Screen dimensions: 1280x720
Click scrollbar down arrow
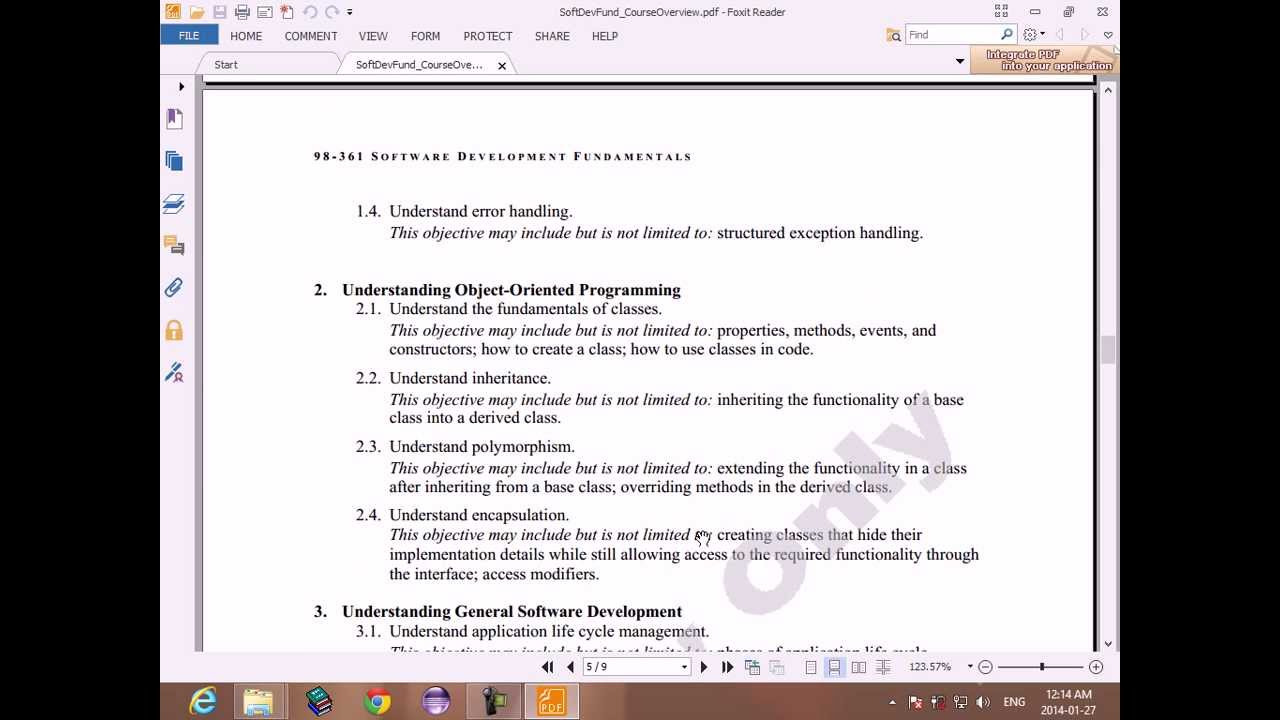[x=1108, y=644]
